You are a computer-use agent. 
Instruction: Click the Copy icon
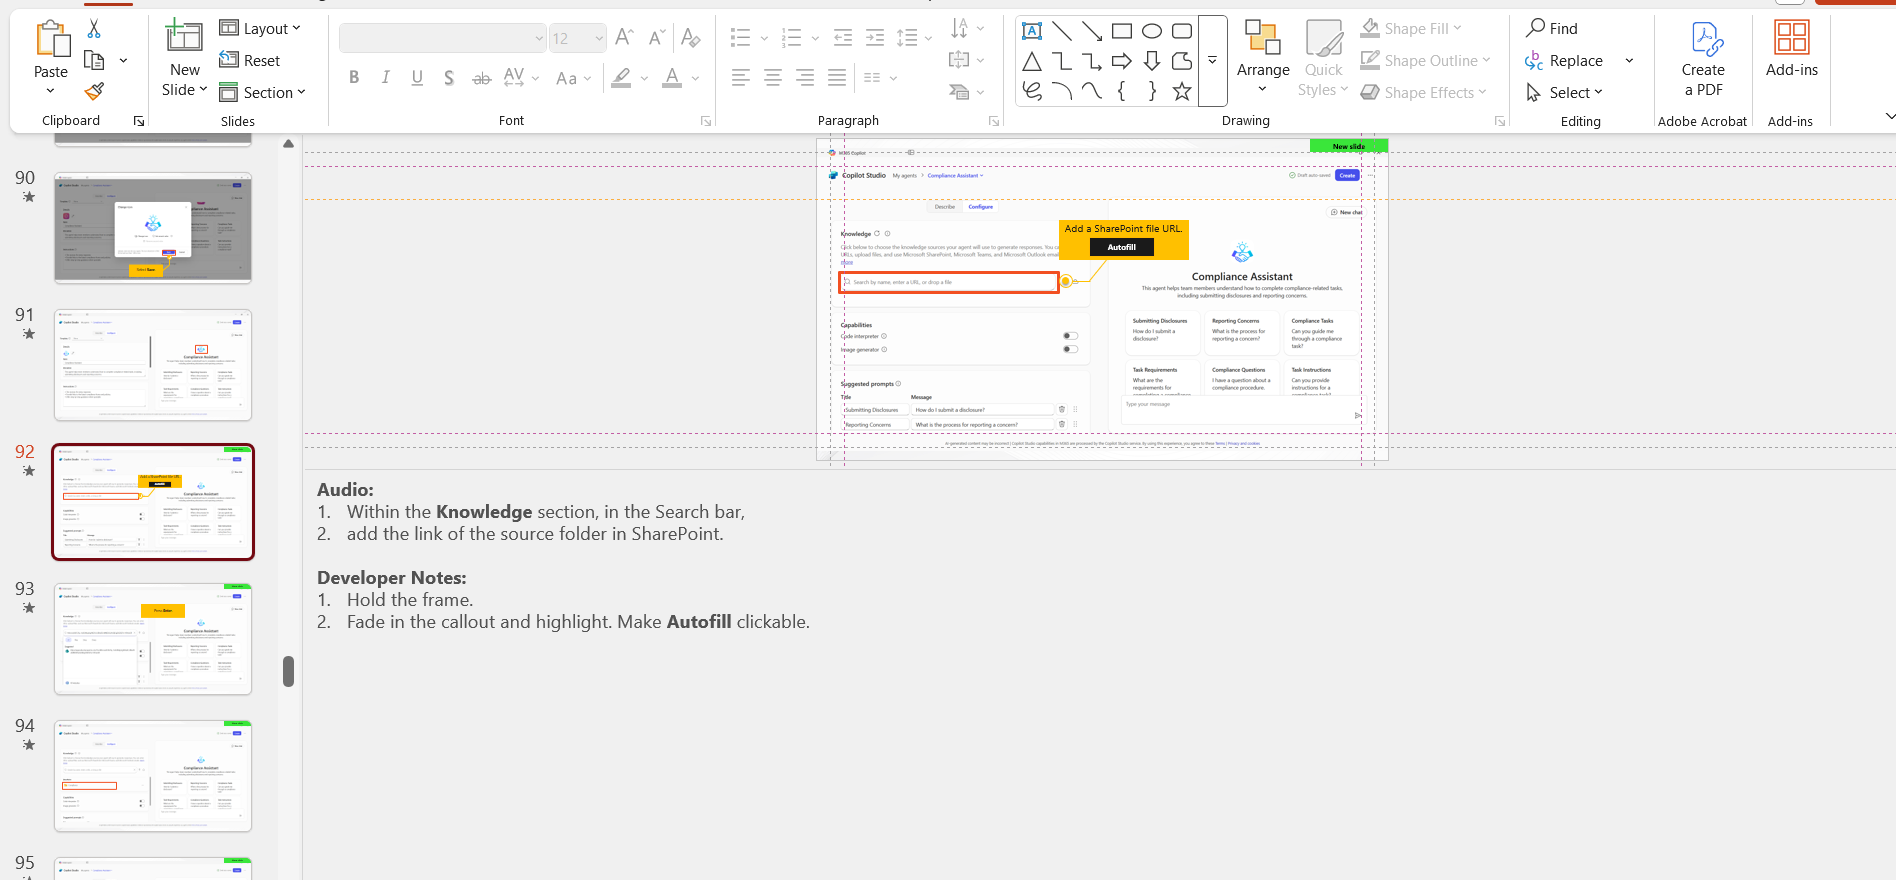click(95, 60)
